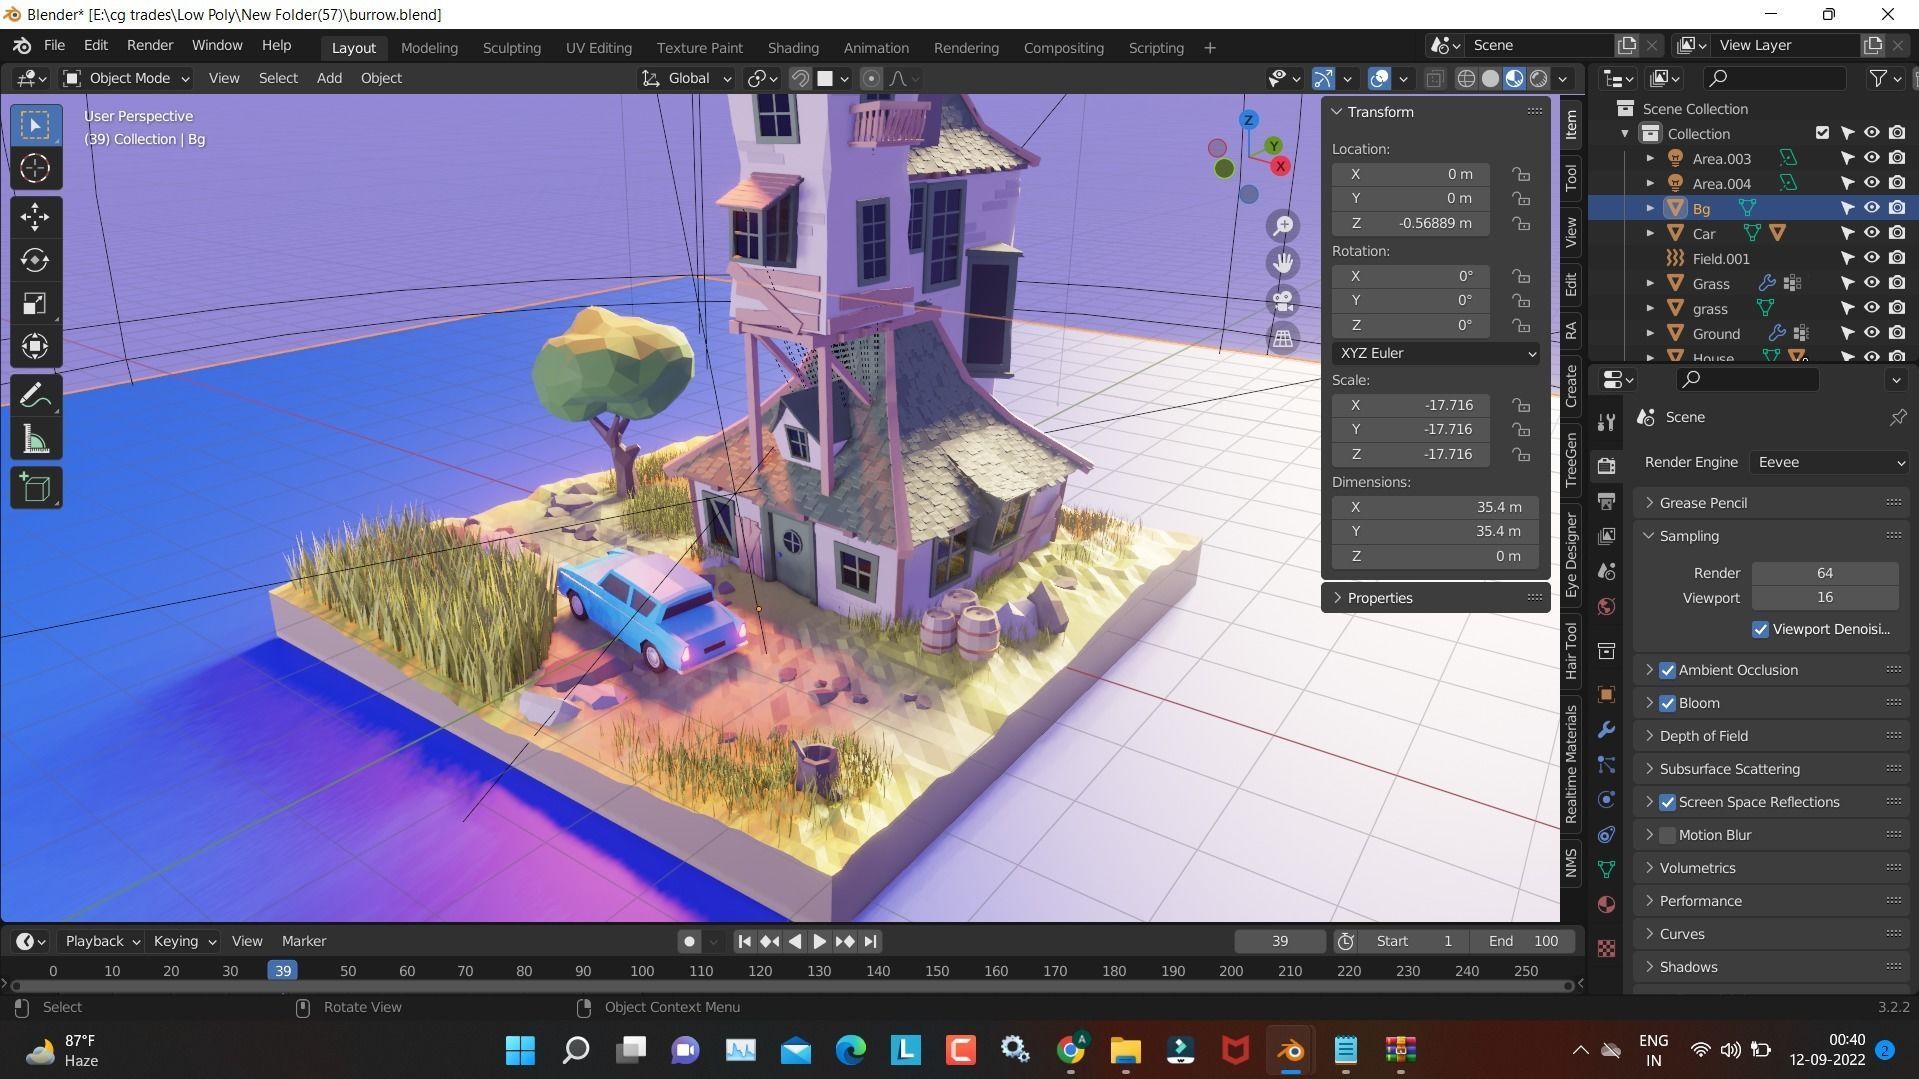1919x1079 pixels.
Task: Open the Render Properties tab
Action: point(1606,465)
